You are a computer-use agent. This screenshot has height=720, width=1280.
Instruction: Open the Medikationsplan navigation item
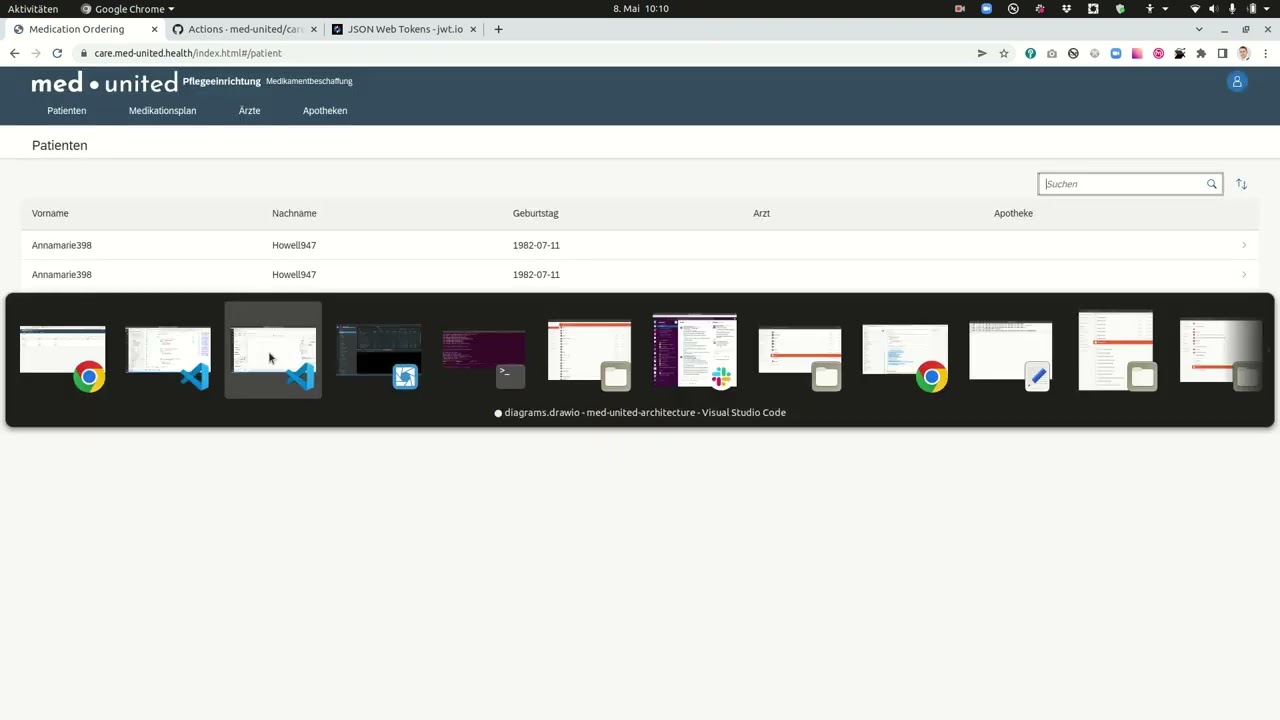click(162, 111)
